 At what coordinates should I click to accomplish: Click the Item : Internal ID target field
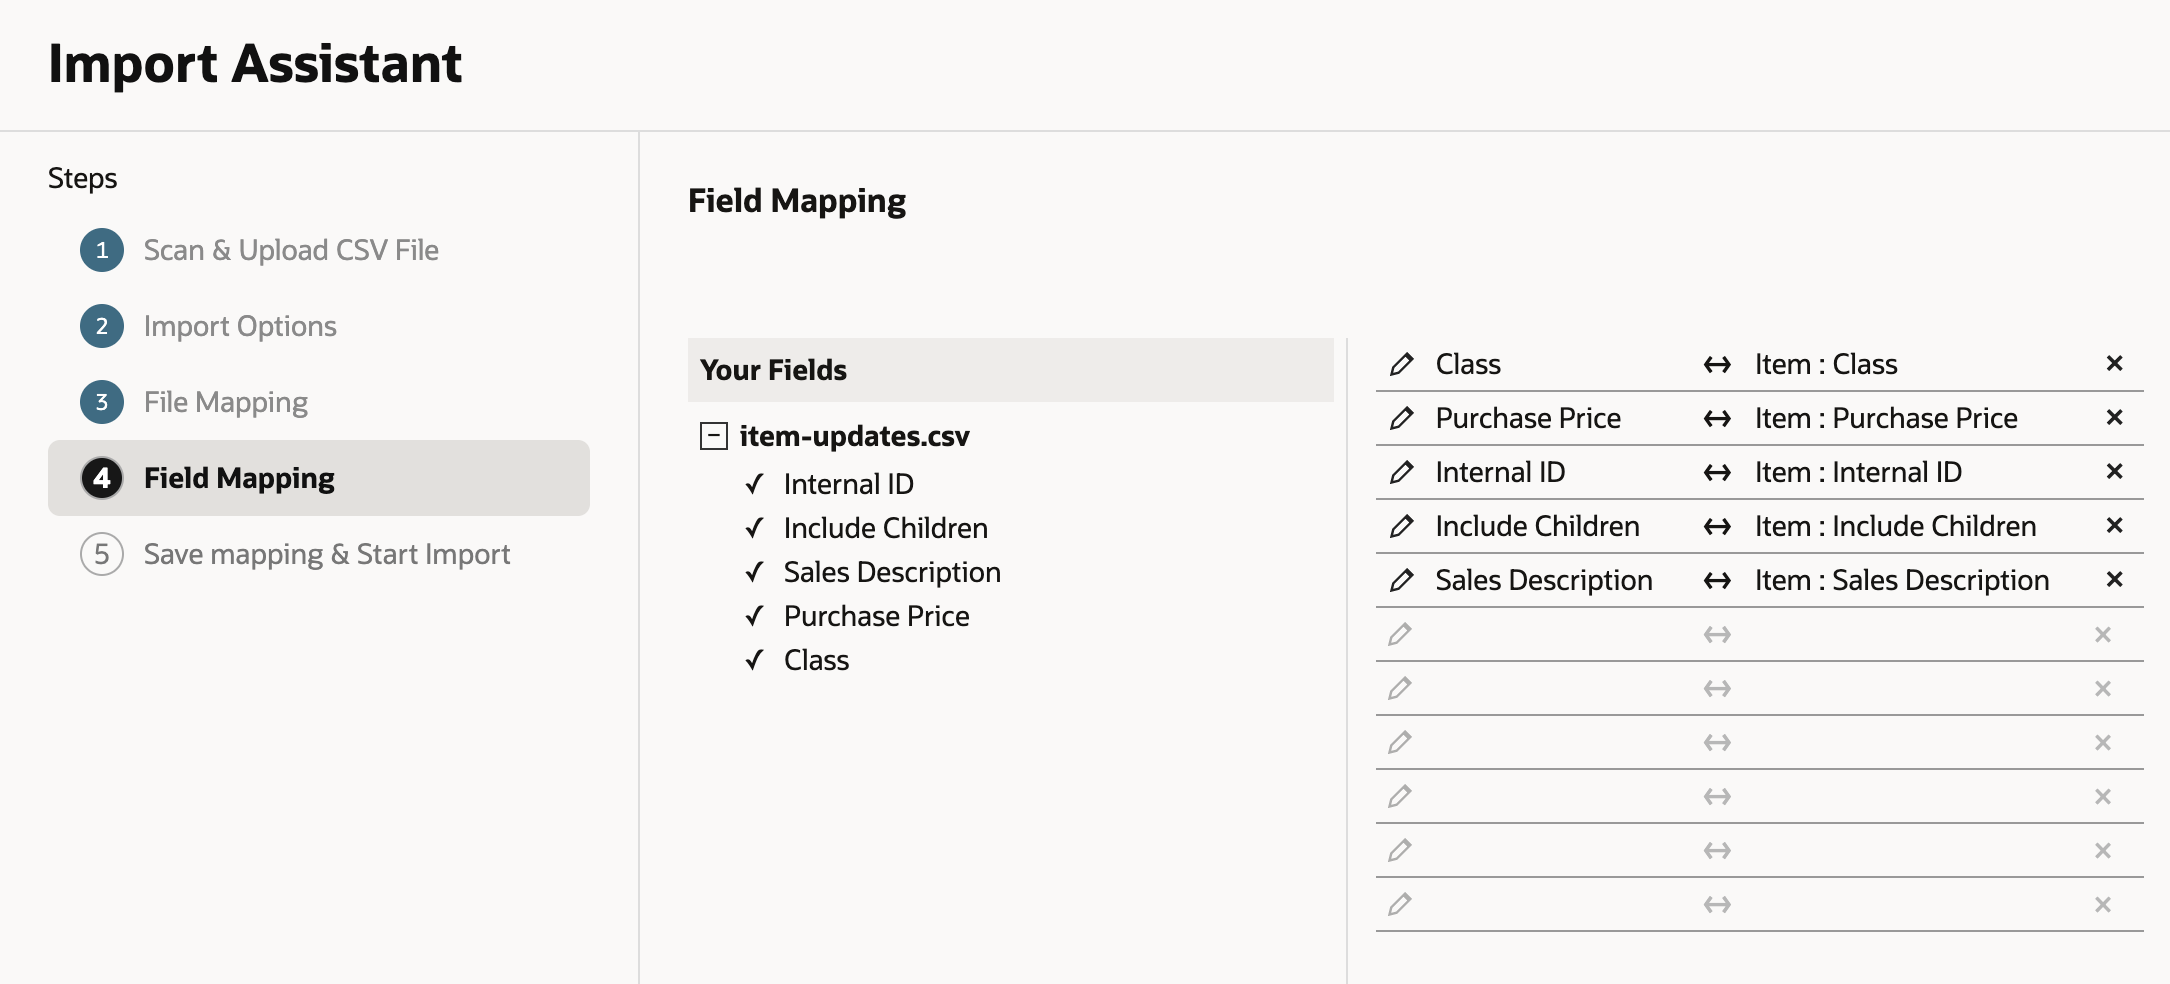coord(1858,472)
